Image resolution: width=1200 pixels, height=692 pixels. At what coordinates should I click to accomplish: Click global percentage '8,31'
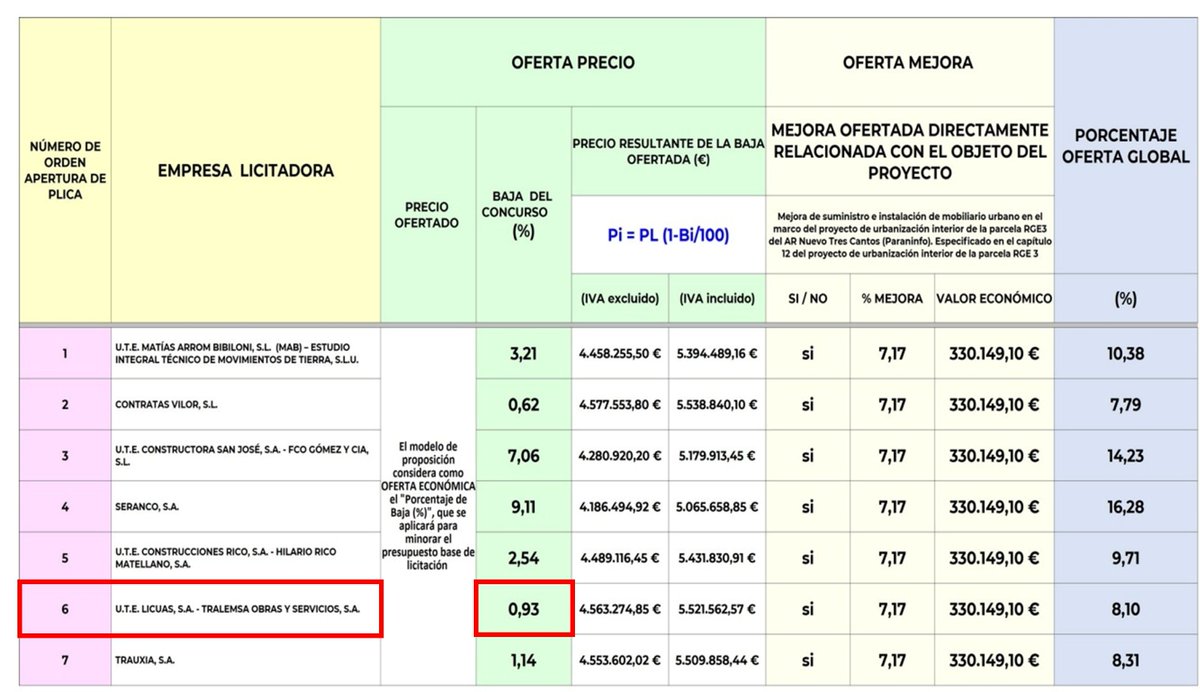(1125, 660)
